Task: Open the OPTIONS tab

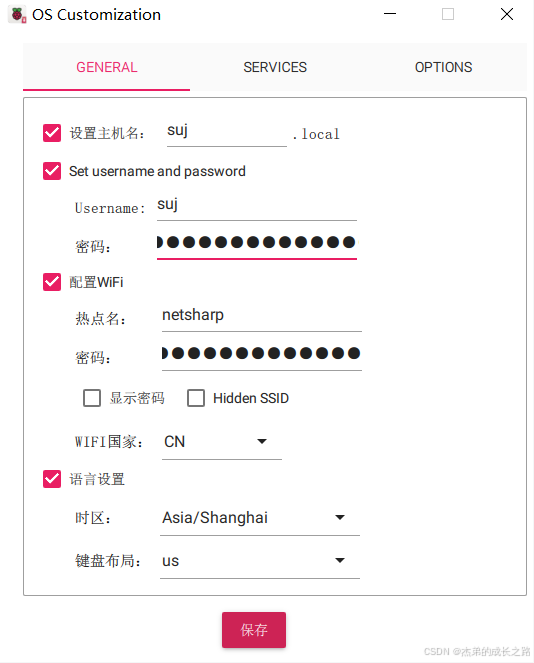Action: point(443,67)
